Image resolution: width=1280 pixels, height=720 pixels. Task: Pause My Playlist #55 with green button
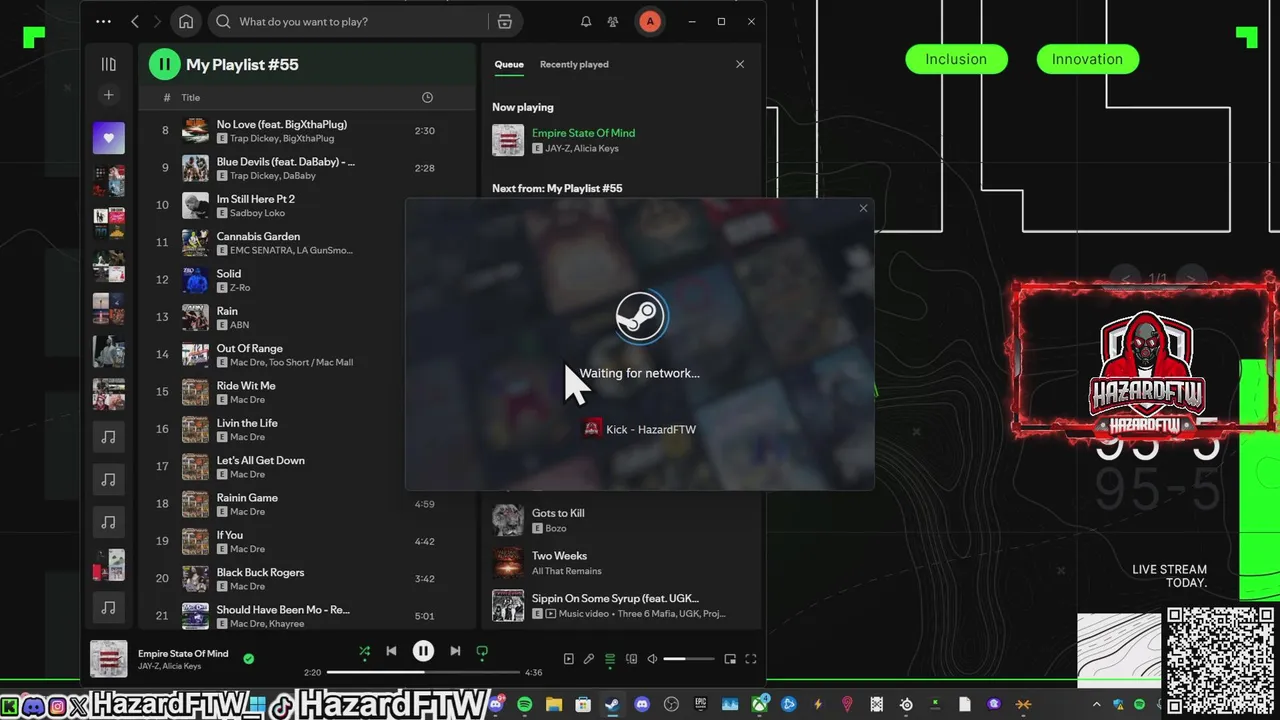click(x=164, y=64)
